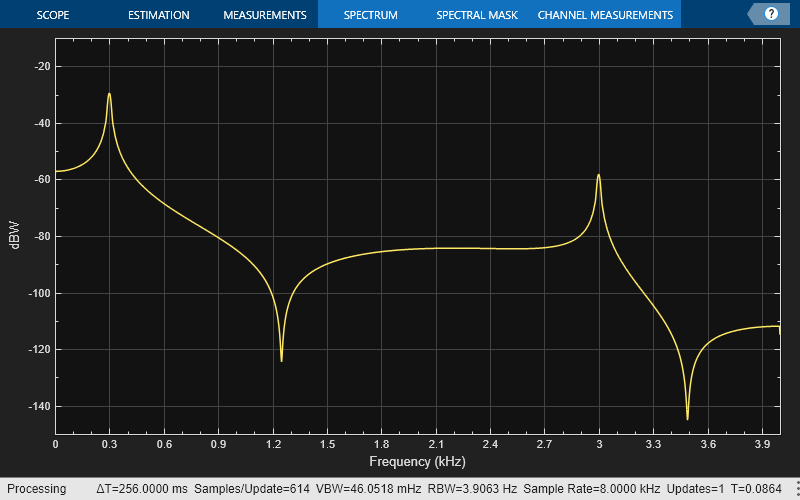Viewport: 800px width, 500px height.
Task: Click the ΔT=256.0000 ms status field
Action: click(141, 489)
